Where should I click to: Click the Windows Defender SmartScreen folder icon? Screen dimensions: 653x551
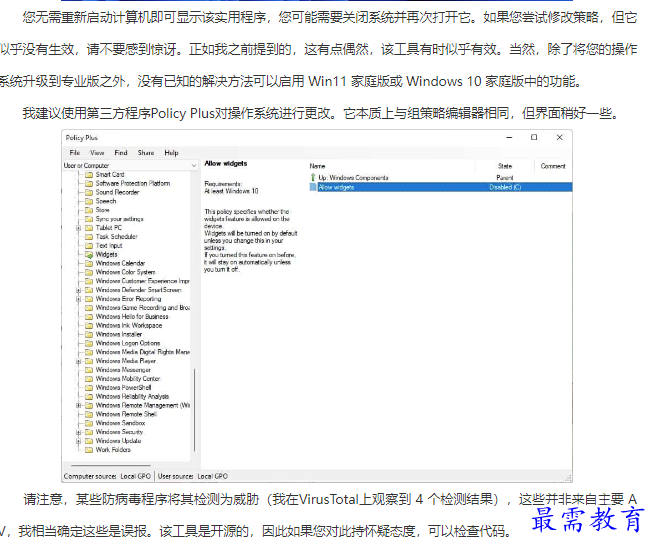pos(89,290)
